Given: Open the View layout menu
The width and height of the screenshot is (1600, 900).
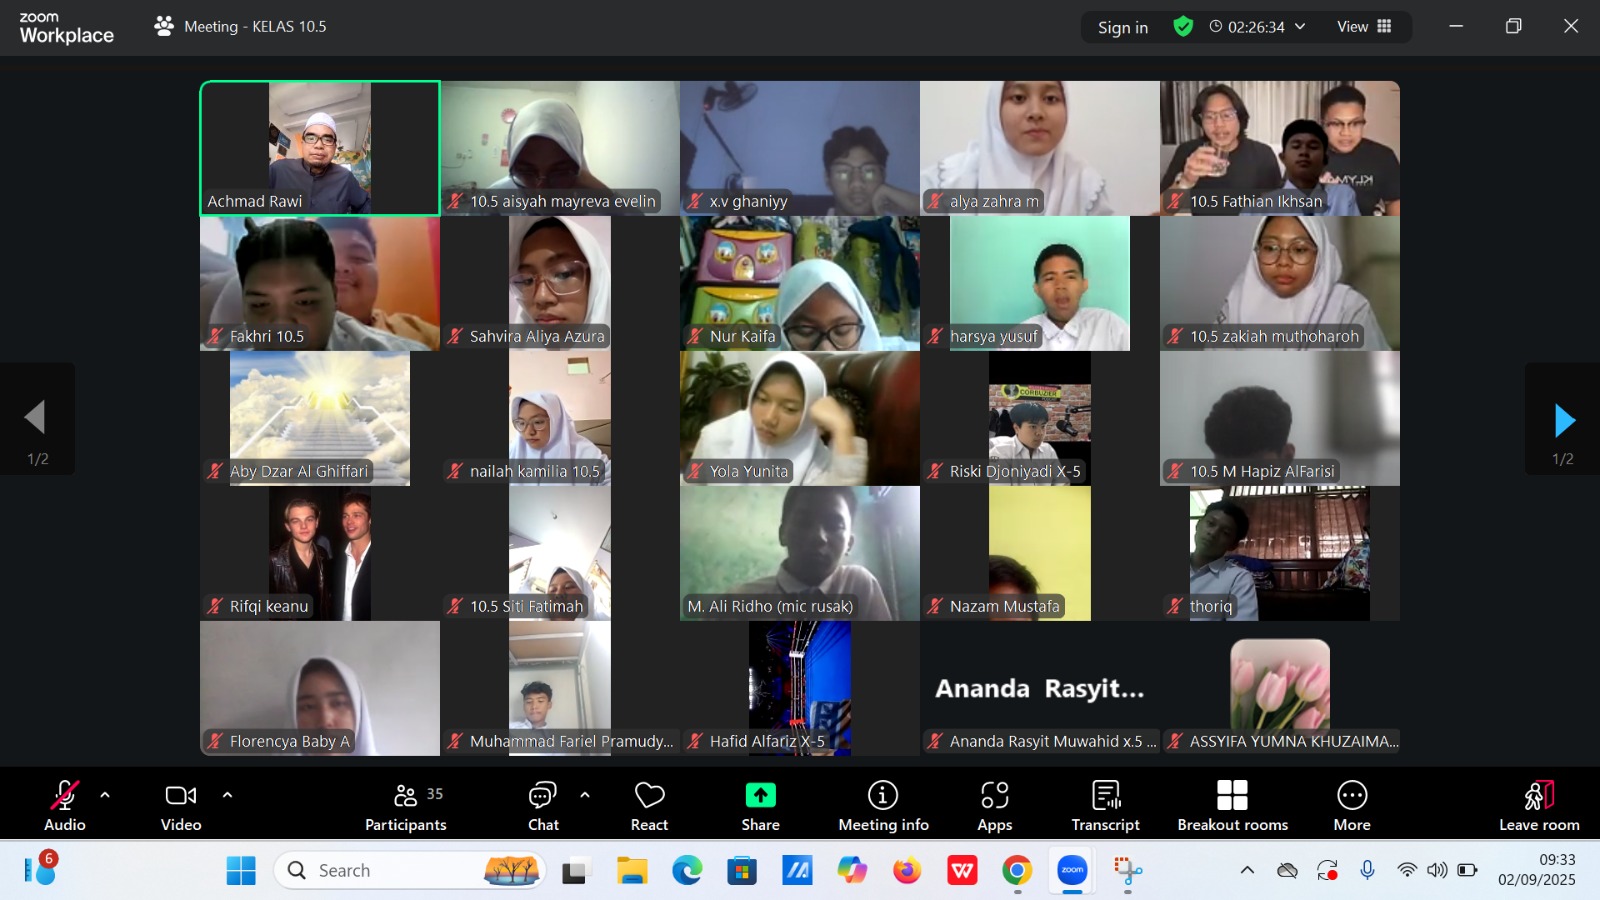Looking at the screenshot, I should click(1364, 27).
